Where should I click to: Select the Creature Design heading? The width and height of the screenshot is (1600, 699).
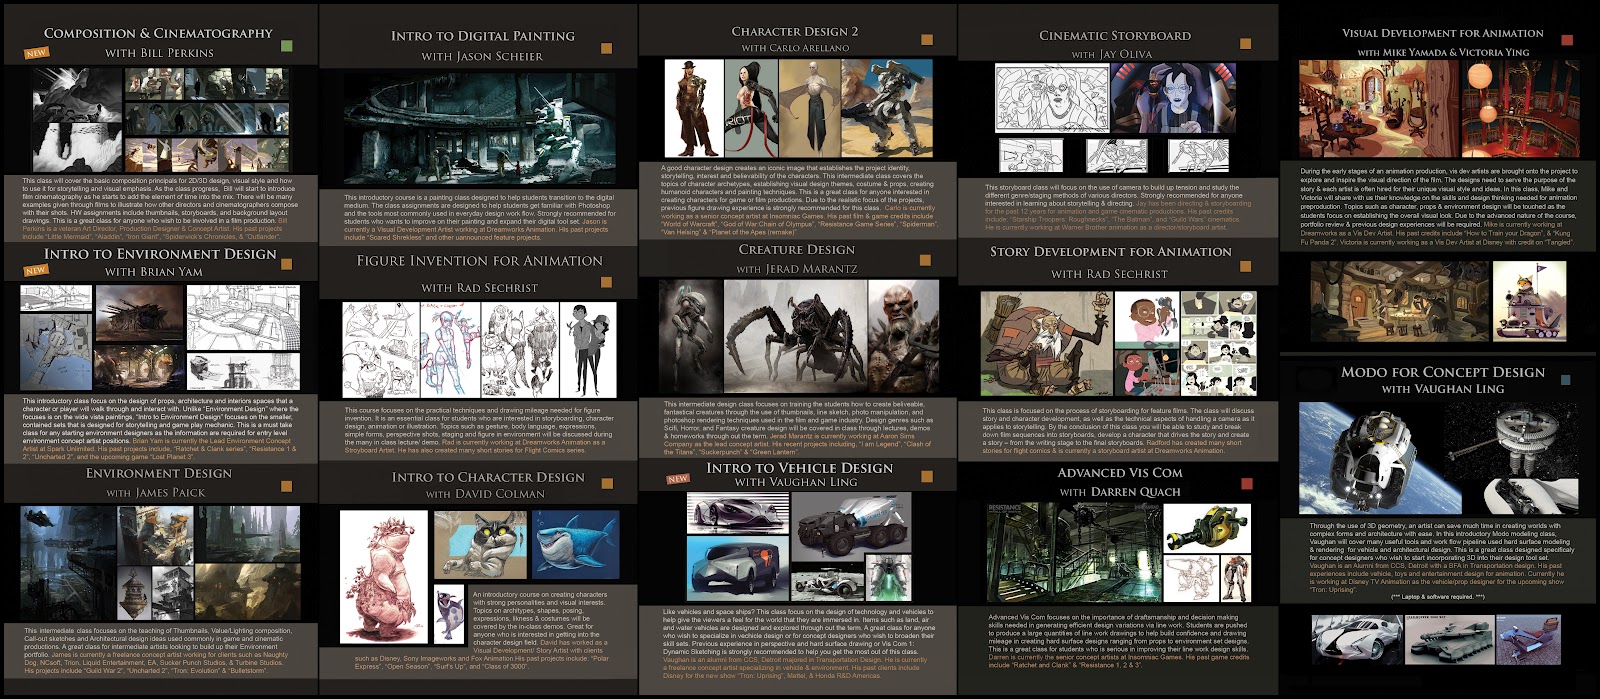pyautogui.click(x=797, y=250)
